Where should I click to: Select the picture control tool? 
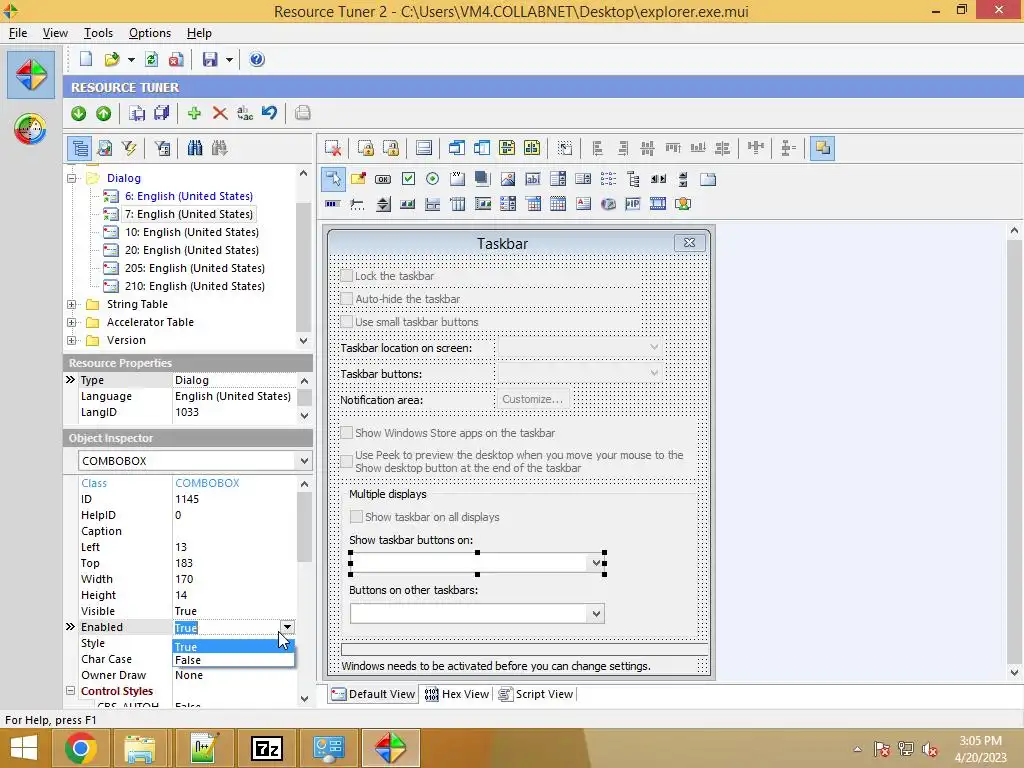[507, 179]
